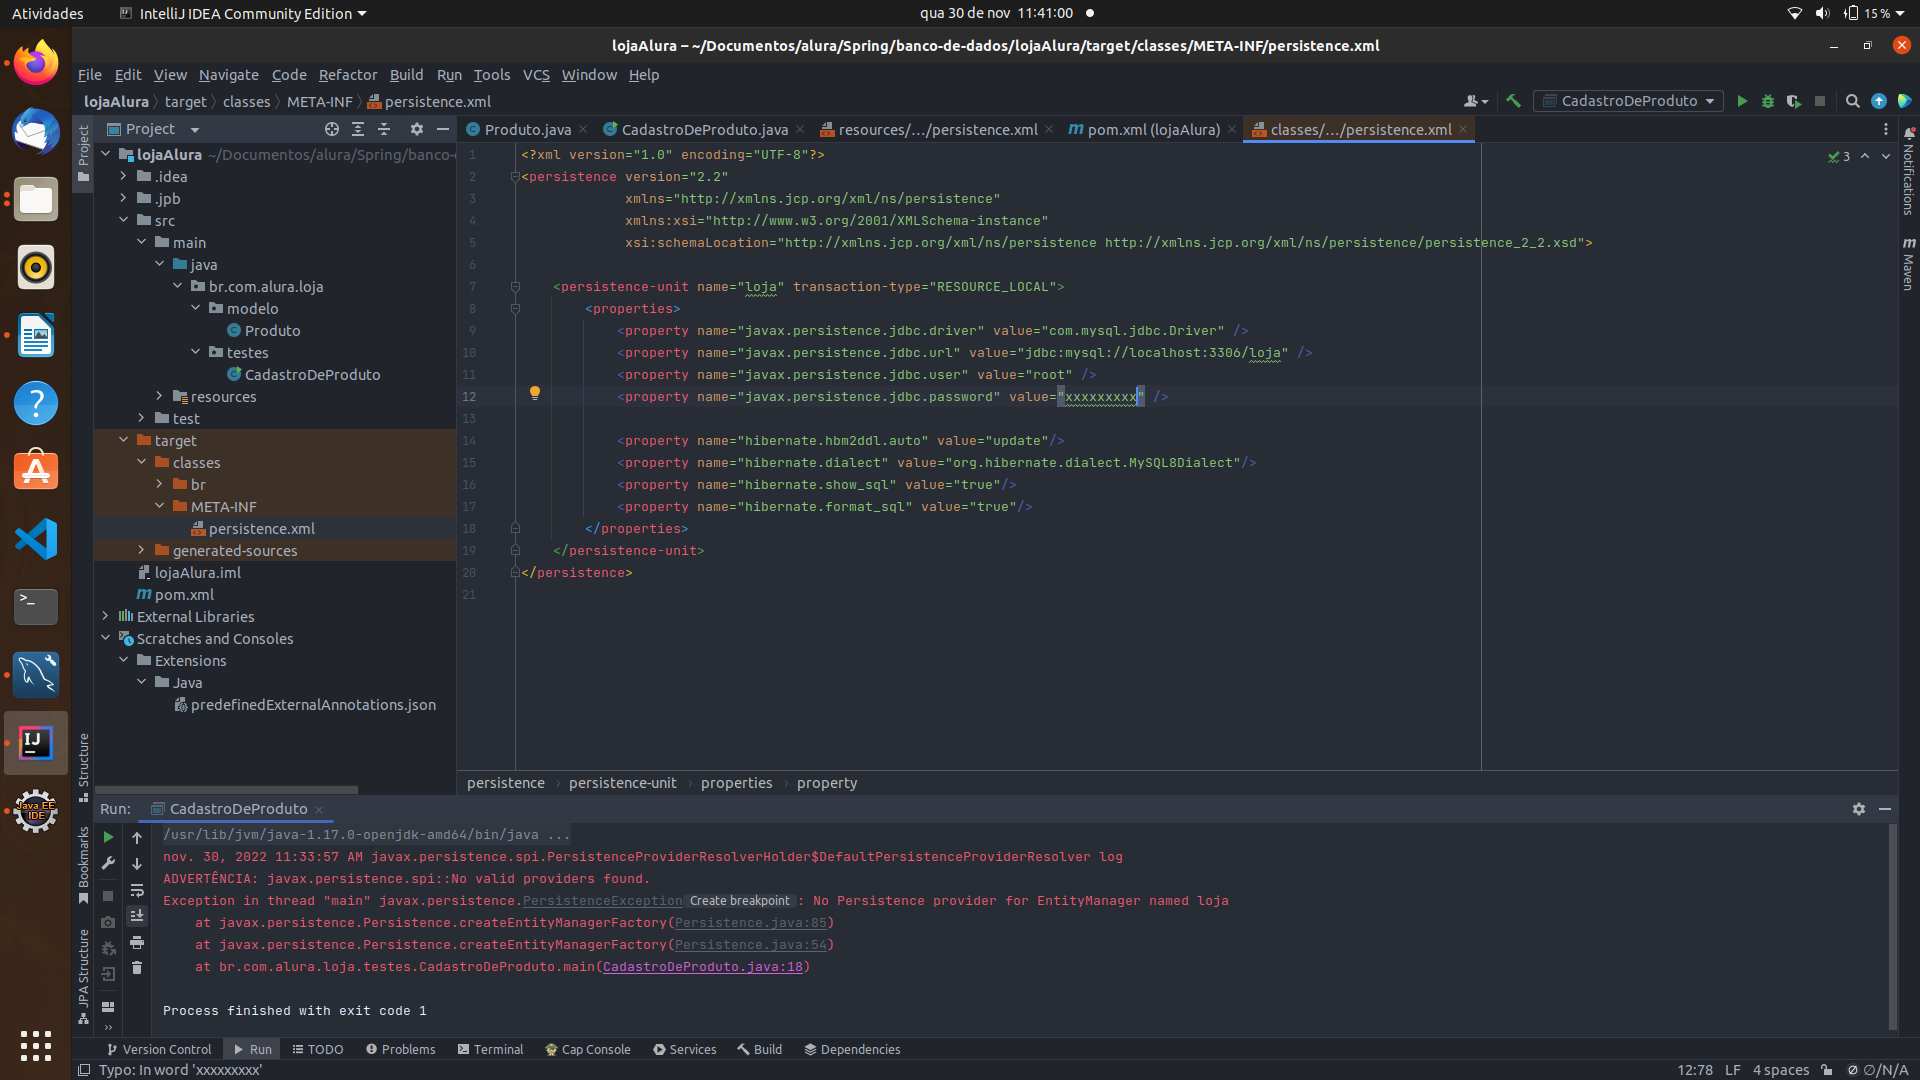Expand the .idea folder
Viewport: 1920px width, 1080px height.
(123, 177)
